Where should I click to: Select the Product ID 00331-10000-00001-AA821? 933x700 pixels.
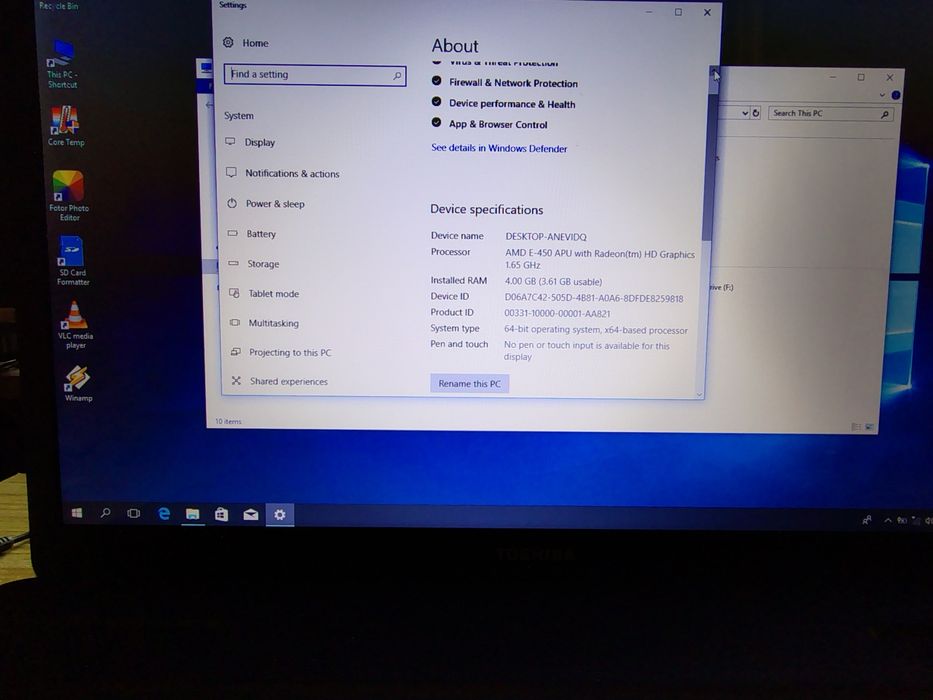(x=557, y=313)
